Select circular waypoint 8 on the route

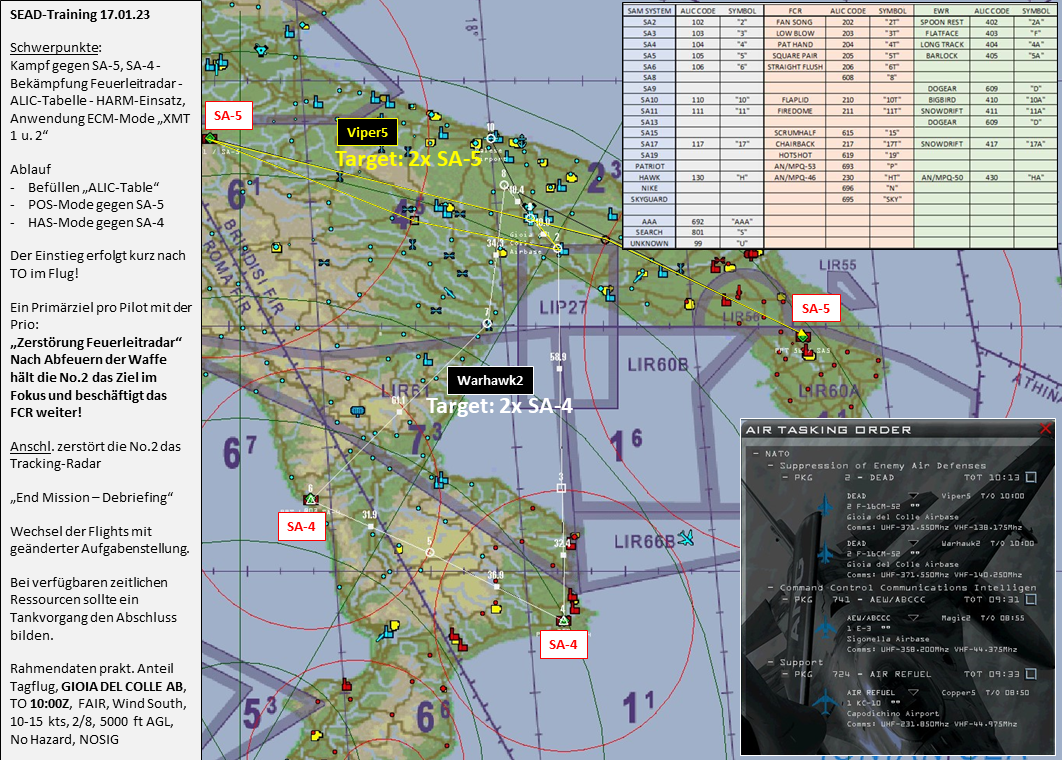coord(504,185)
